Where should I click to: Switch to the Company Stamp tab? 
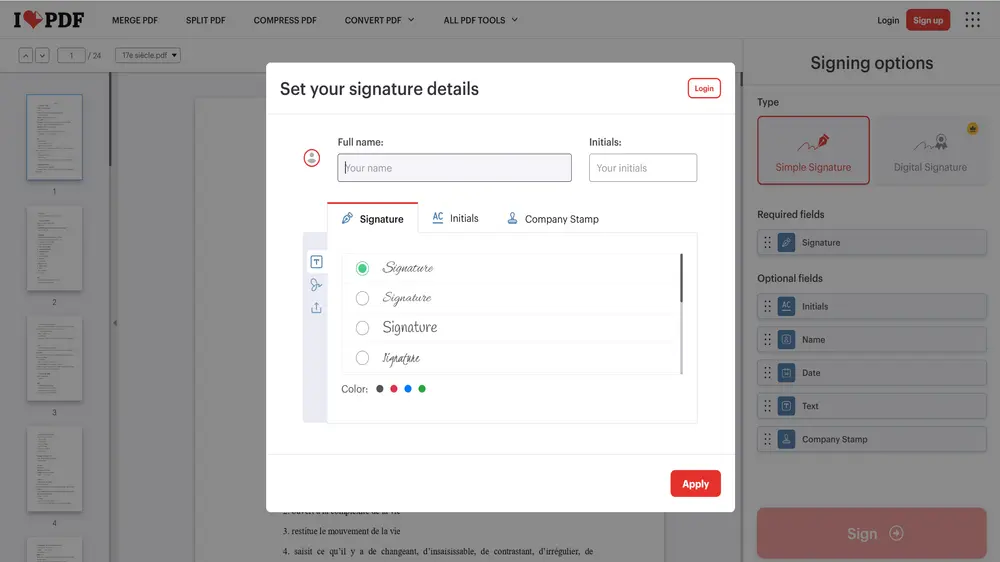[553, 219]
